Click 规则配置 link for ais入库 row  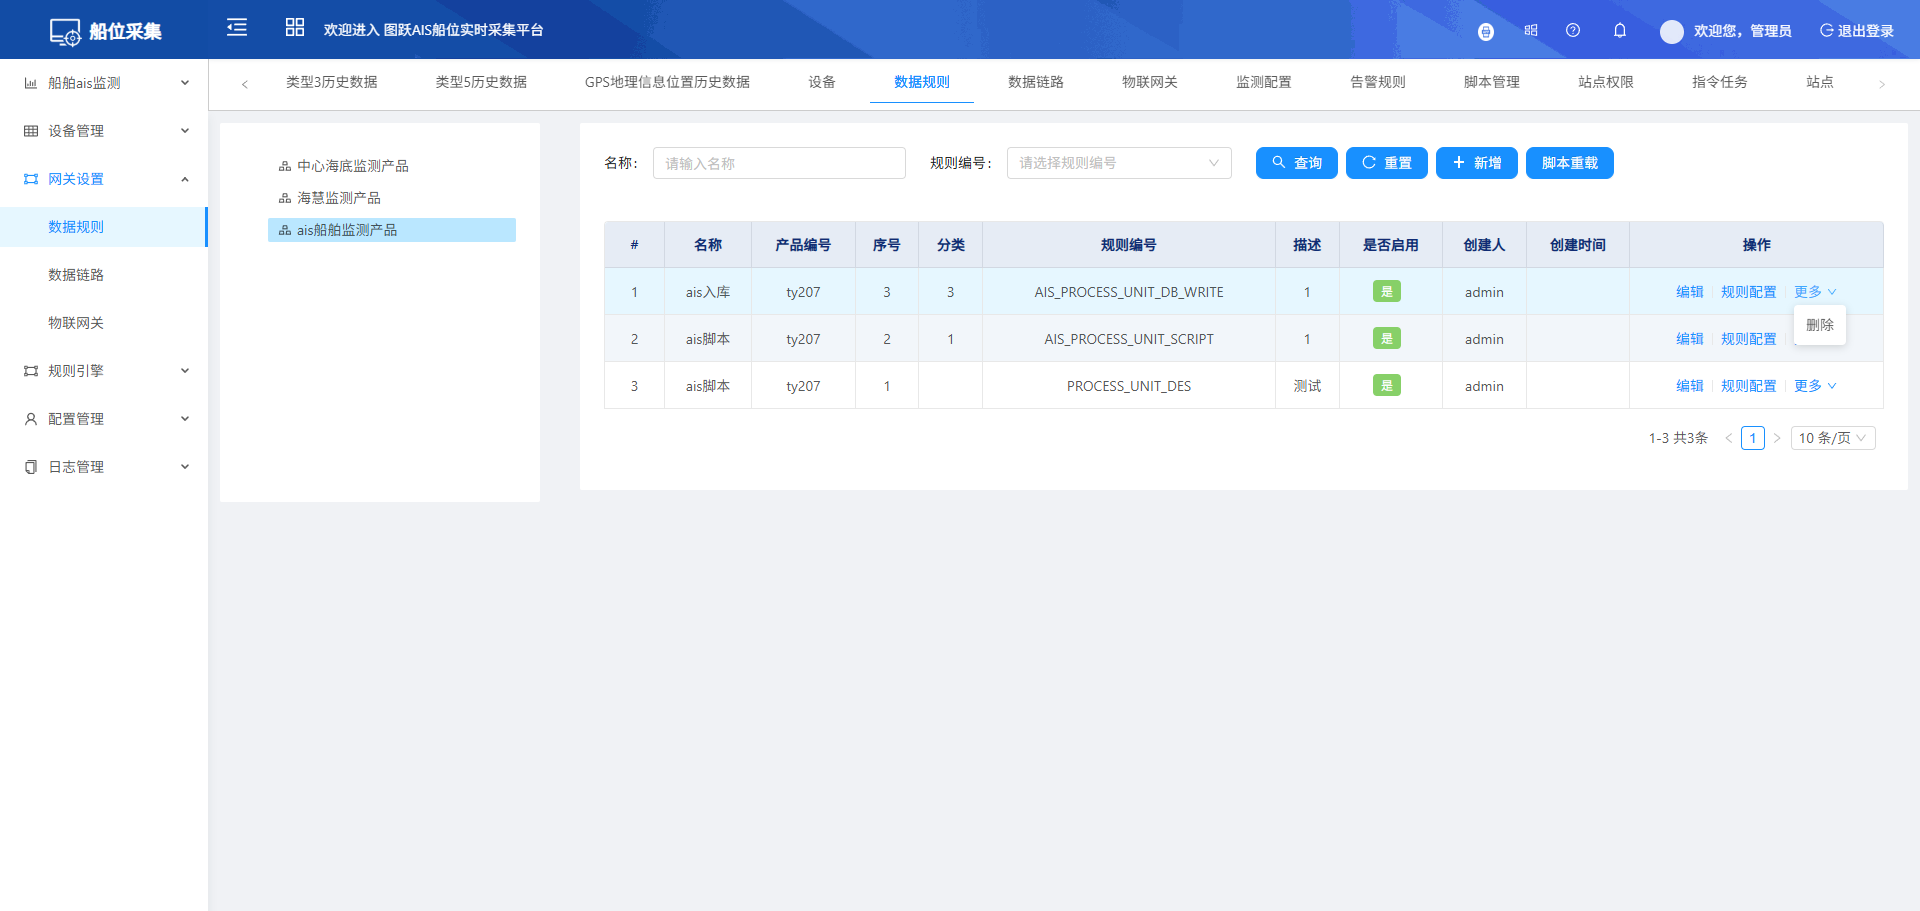1748,292
